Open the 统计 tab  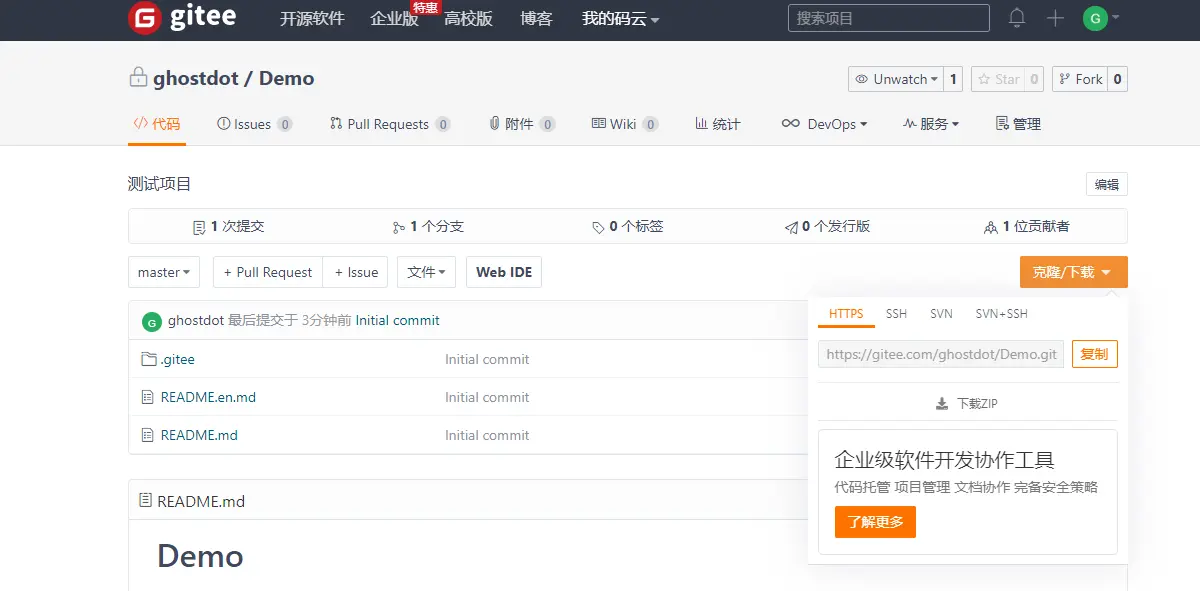pos(718,124)
